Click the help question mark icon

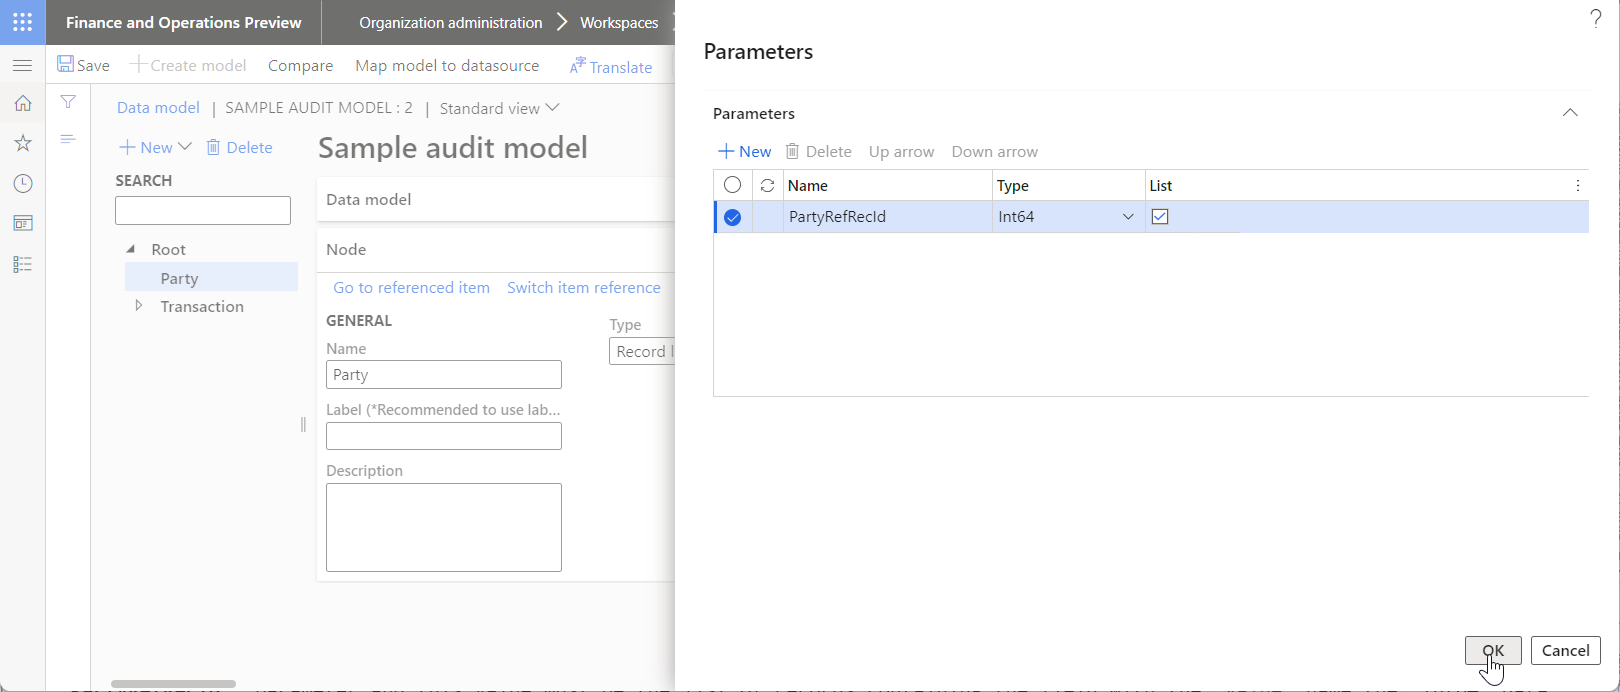1596,19
